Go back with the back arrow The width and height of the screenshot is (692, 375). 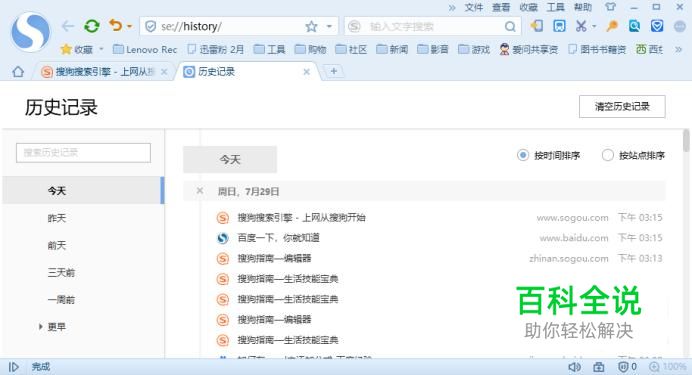(68, 26)
